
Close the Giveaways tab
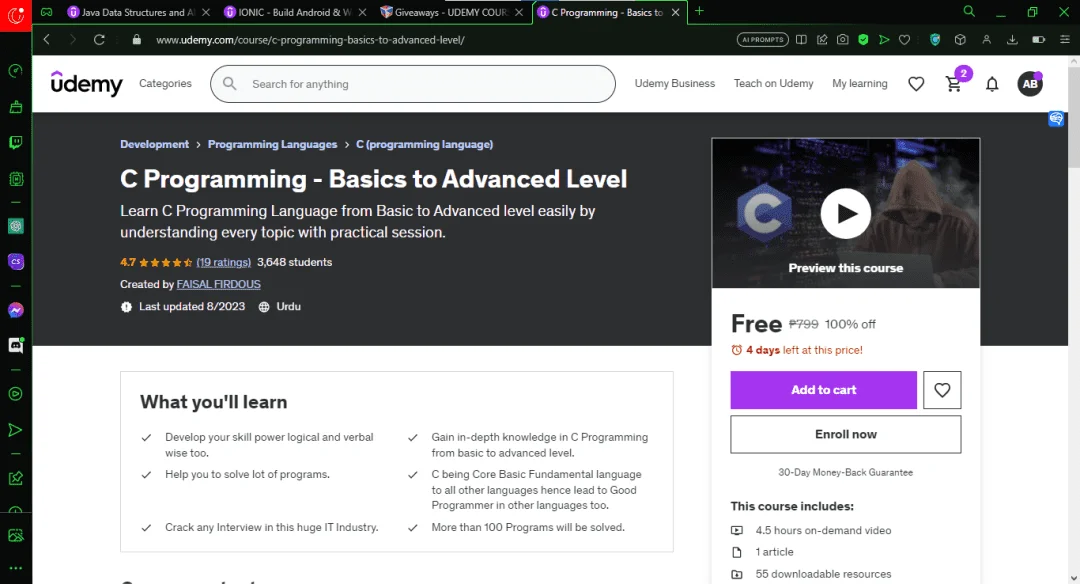pos(519,12)
